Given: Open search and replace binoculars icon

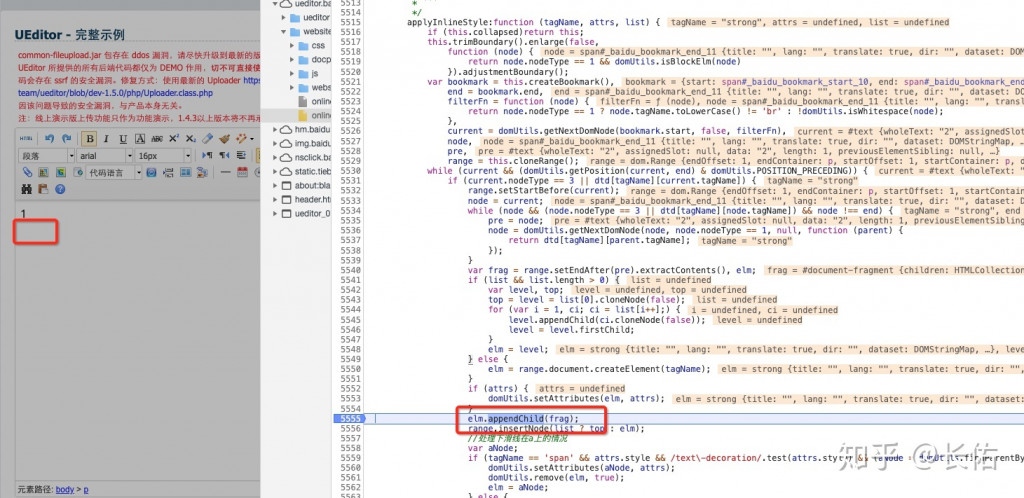Looking at the screenshot, I should pos(26,189).
